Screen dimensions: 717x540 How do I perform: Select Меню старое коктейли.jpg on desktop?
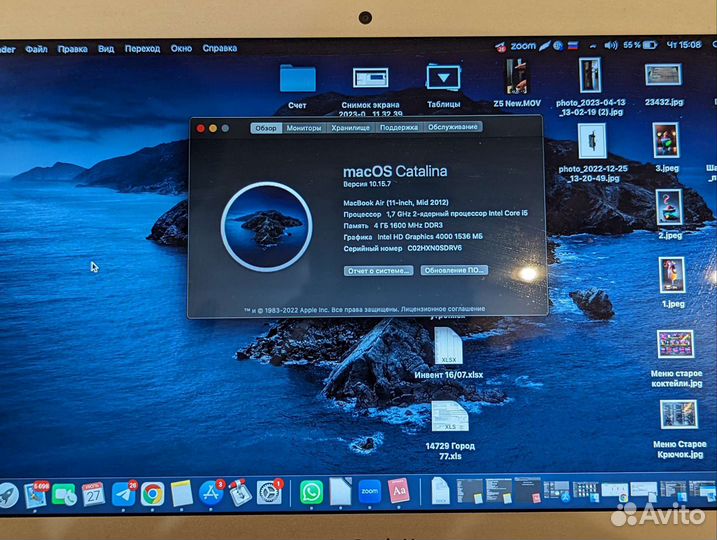[676, 359]
